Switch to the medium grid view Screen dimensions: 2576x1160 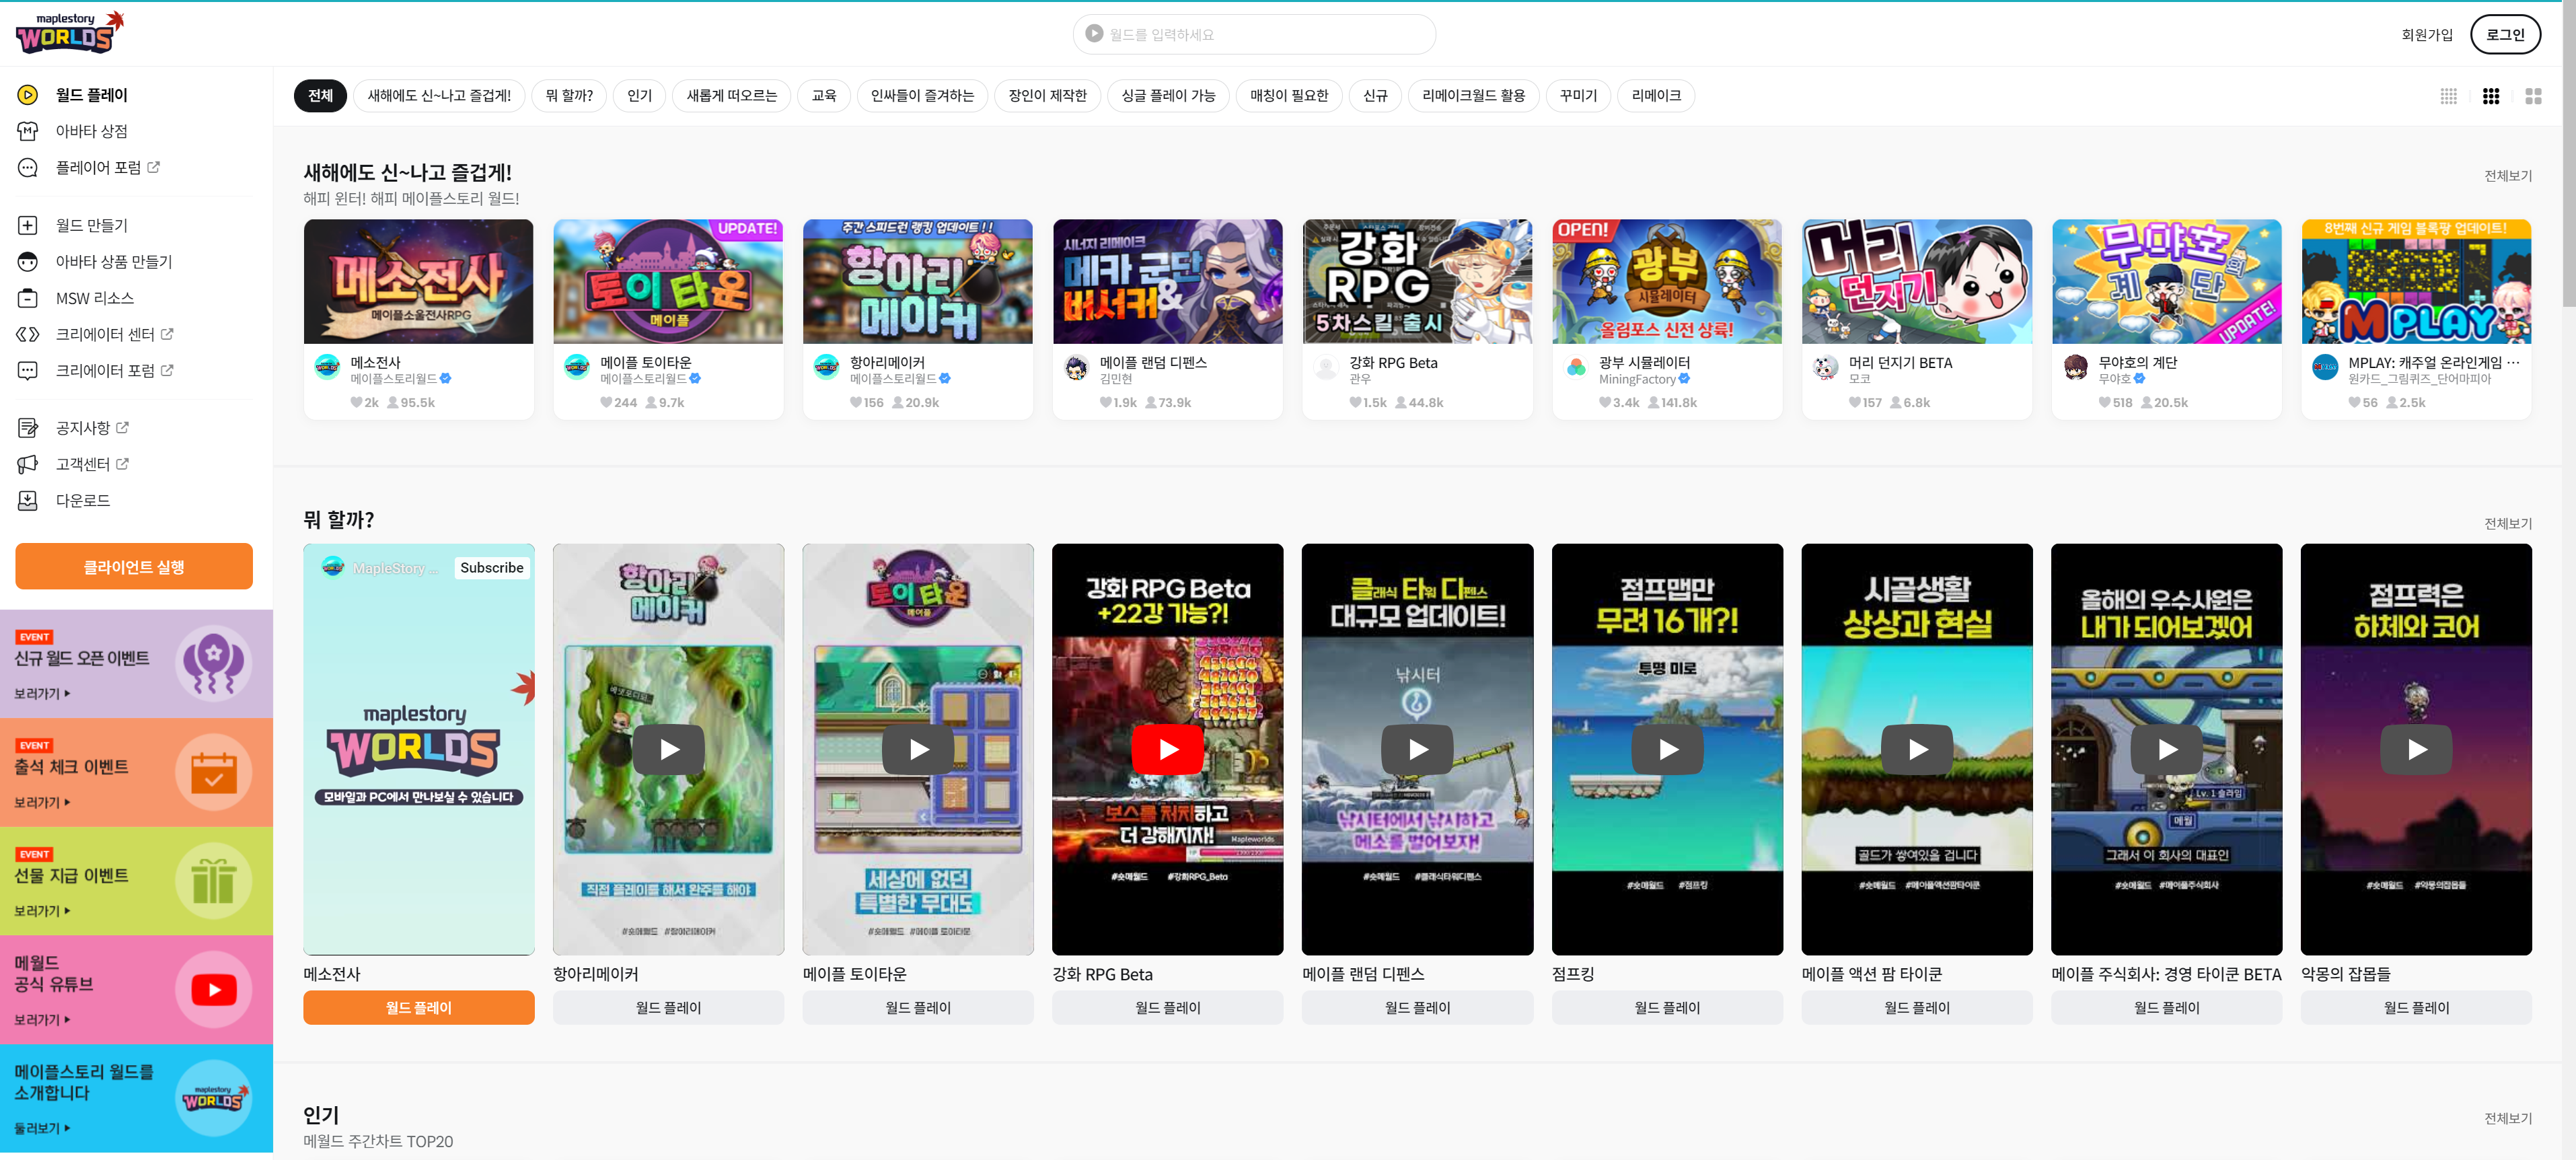coord(2491,96)
